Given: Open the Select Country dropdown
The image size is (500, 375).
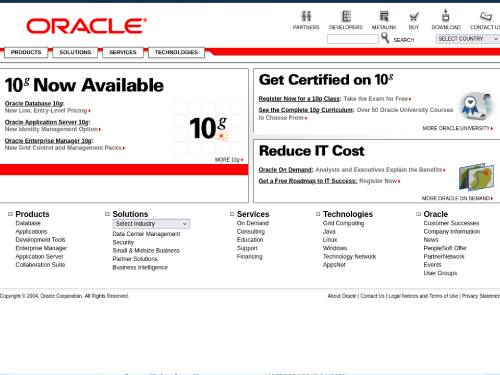Looking at the screenshot, I should click(468, 39).
